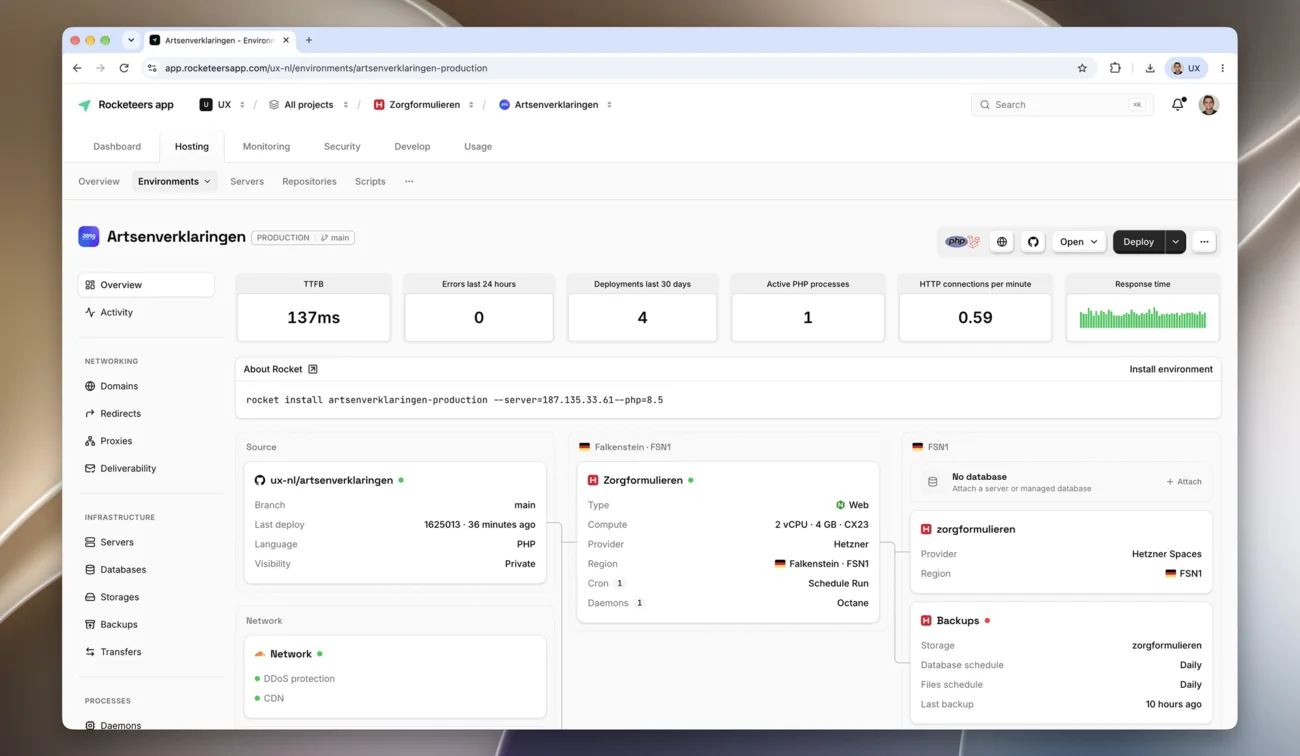Click the Response time chart
The width and height of the screenshot is (1300, 756).
(1143, 318)
